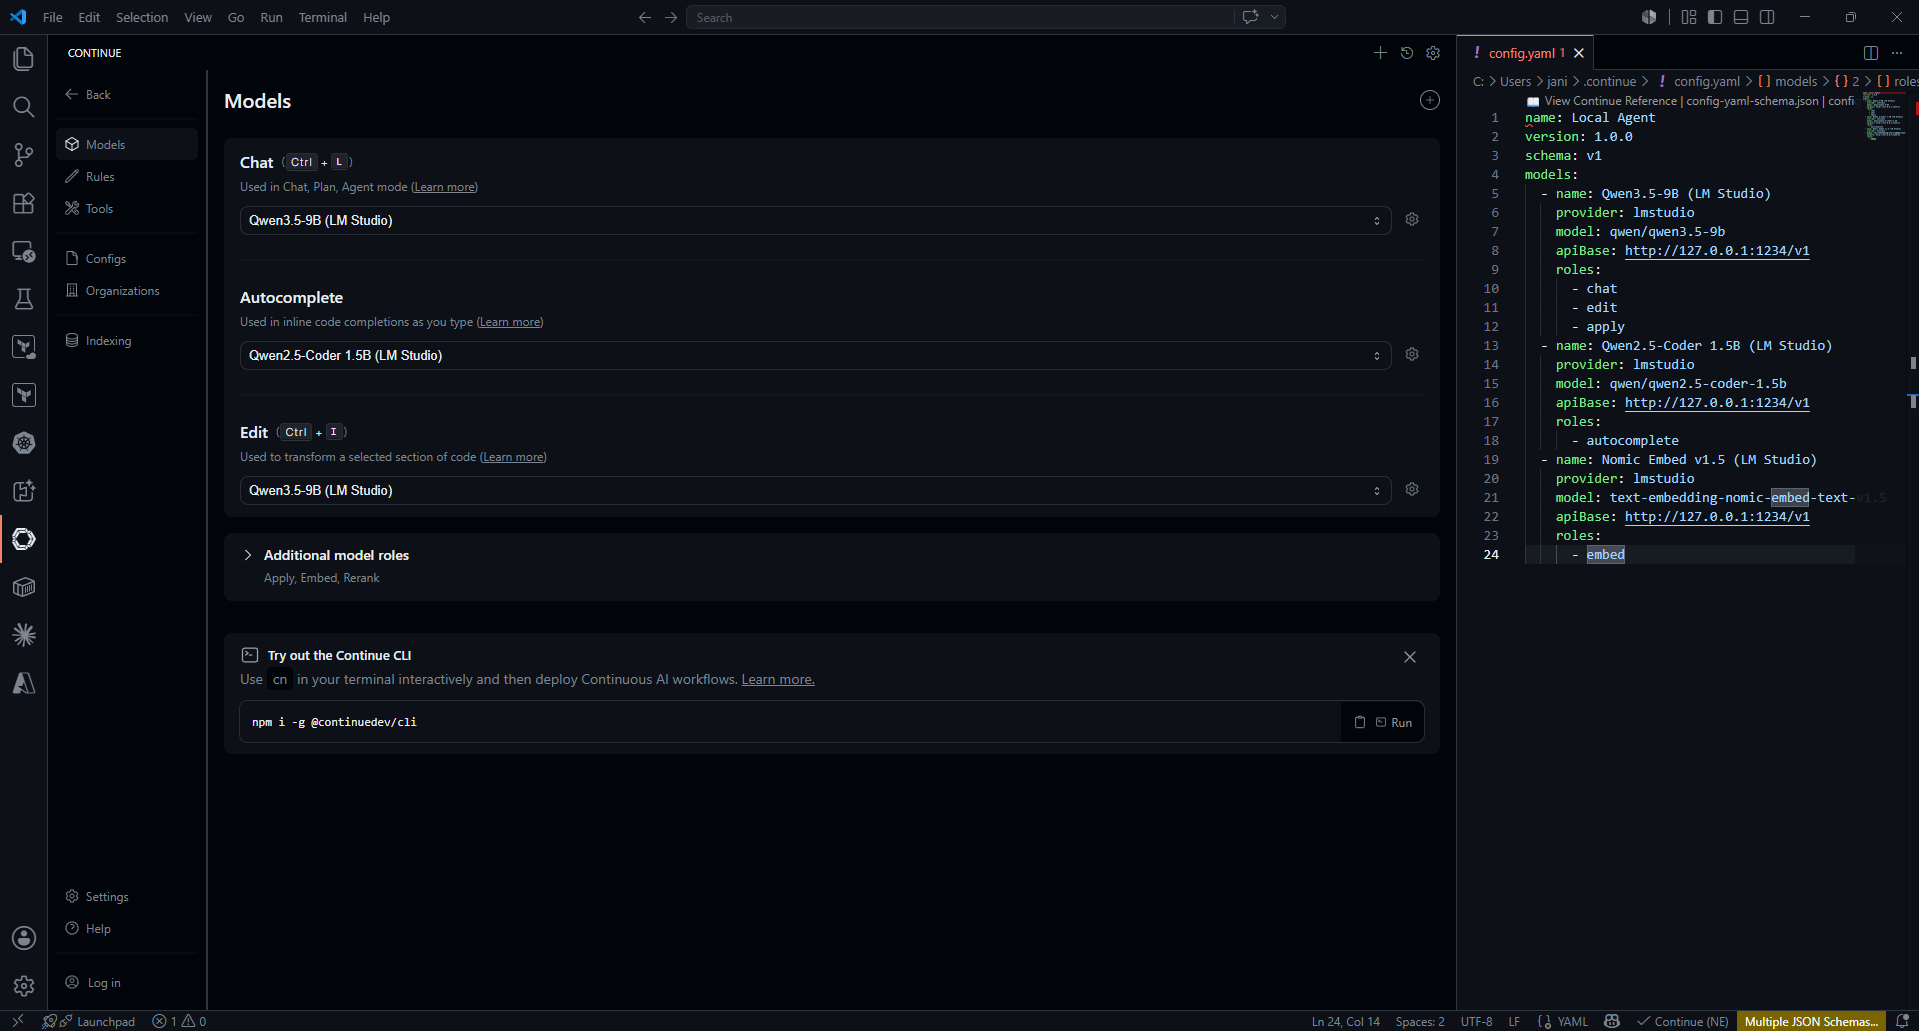Go forward with the title bar arrow
1919x1031 pixels.
point(671,17)
